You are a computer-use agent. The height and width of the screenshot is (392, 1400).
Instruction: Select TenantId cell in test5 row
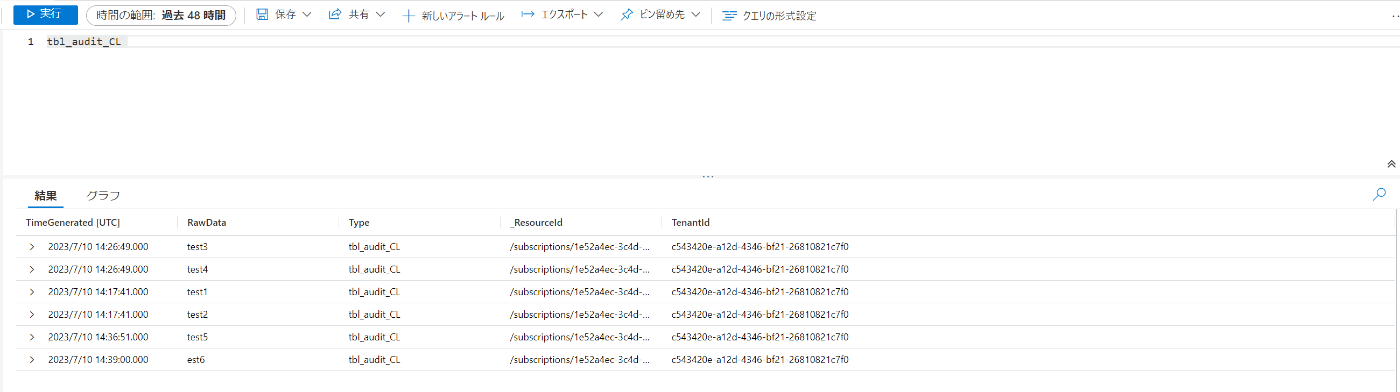[x=759, y=337]
